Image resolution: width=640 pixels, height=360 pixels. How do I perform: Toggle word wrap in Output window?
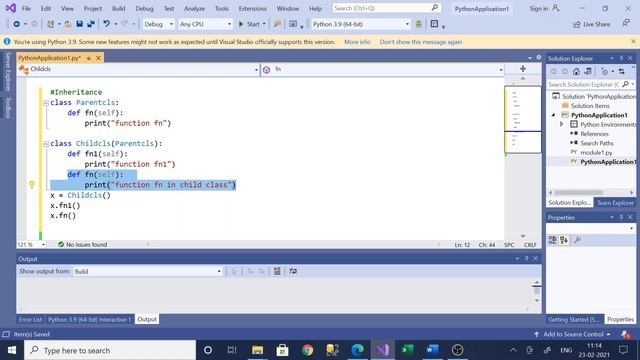click(x=293, y=271)
